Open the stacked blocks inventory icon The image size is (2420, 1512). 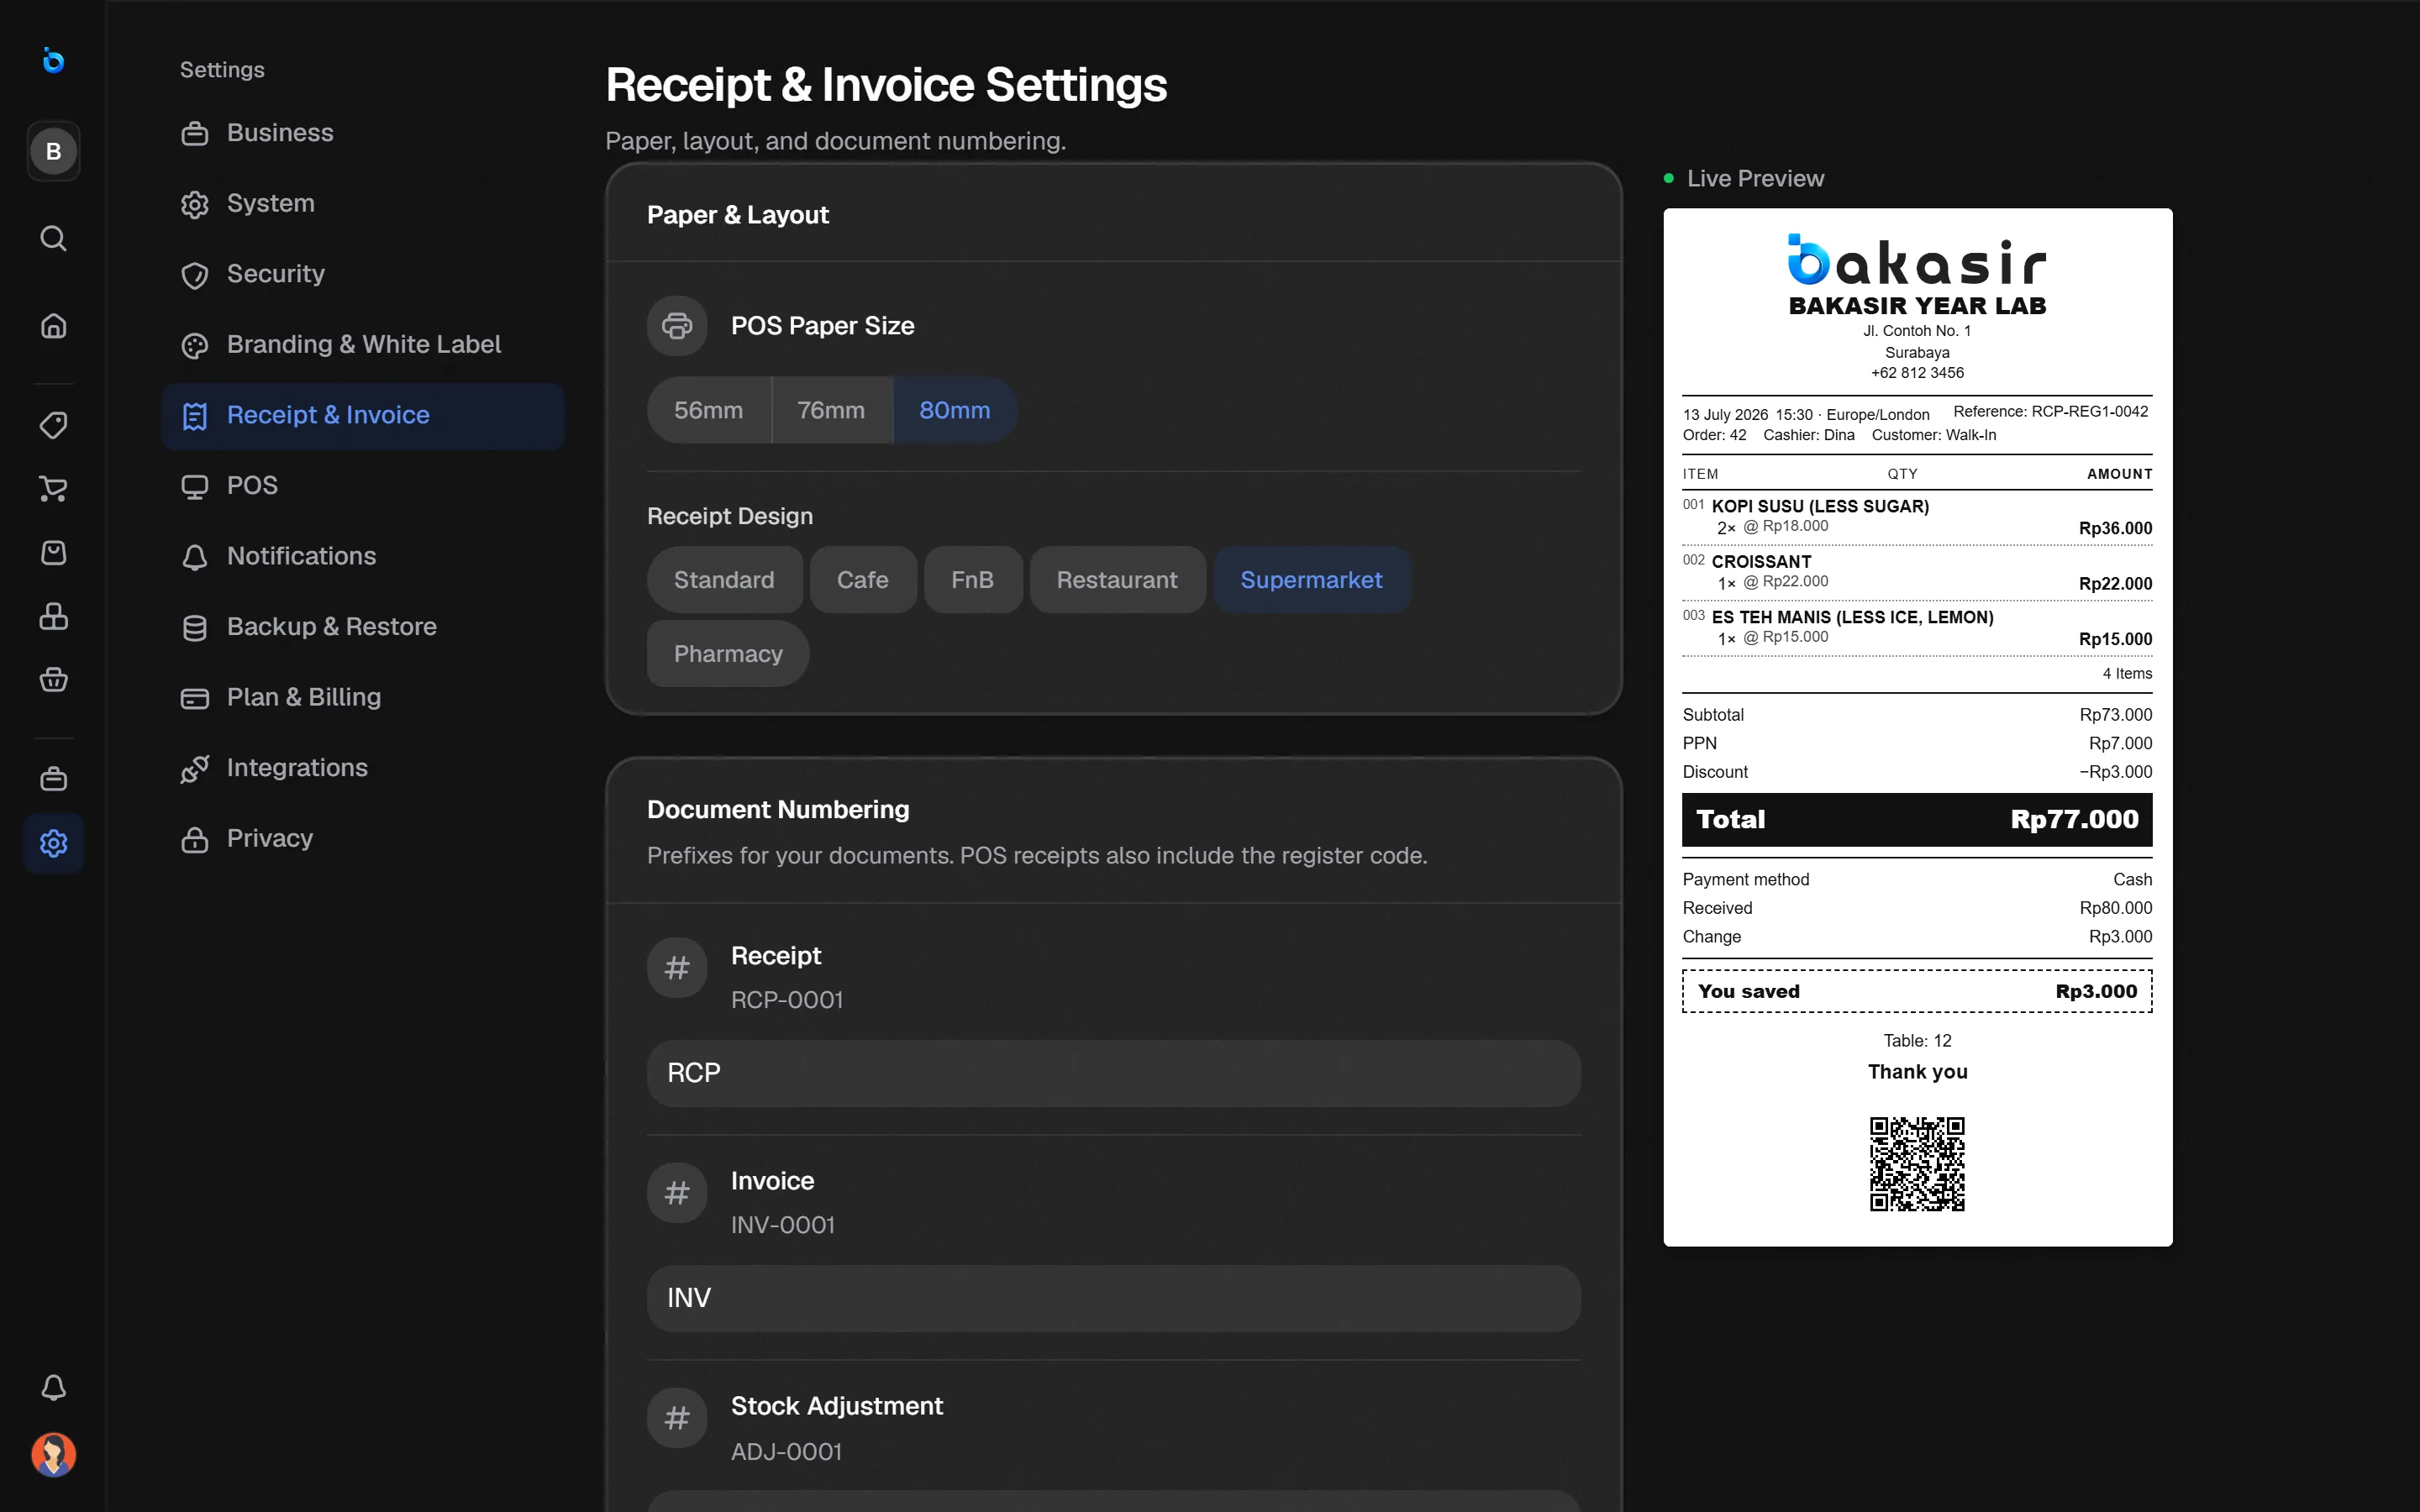coord(53,616)
